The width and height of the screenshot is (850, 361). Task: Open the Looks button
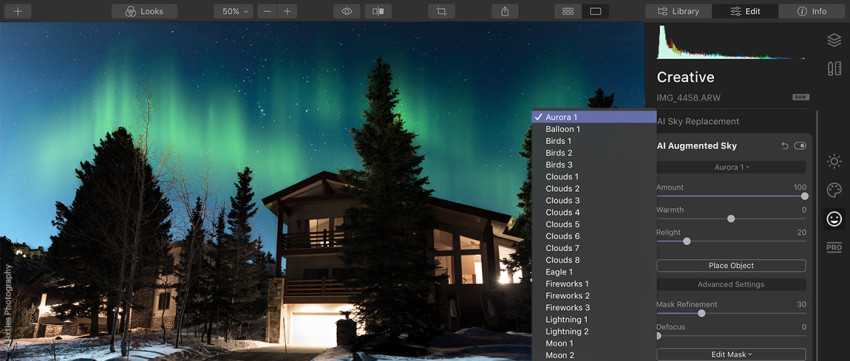145,11
